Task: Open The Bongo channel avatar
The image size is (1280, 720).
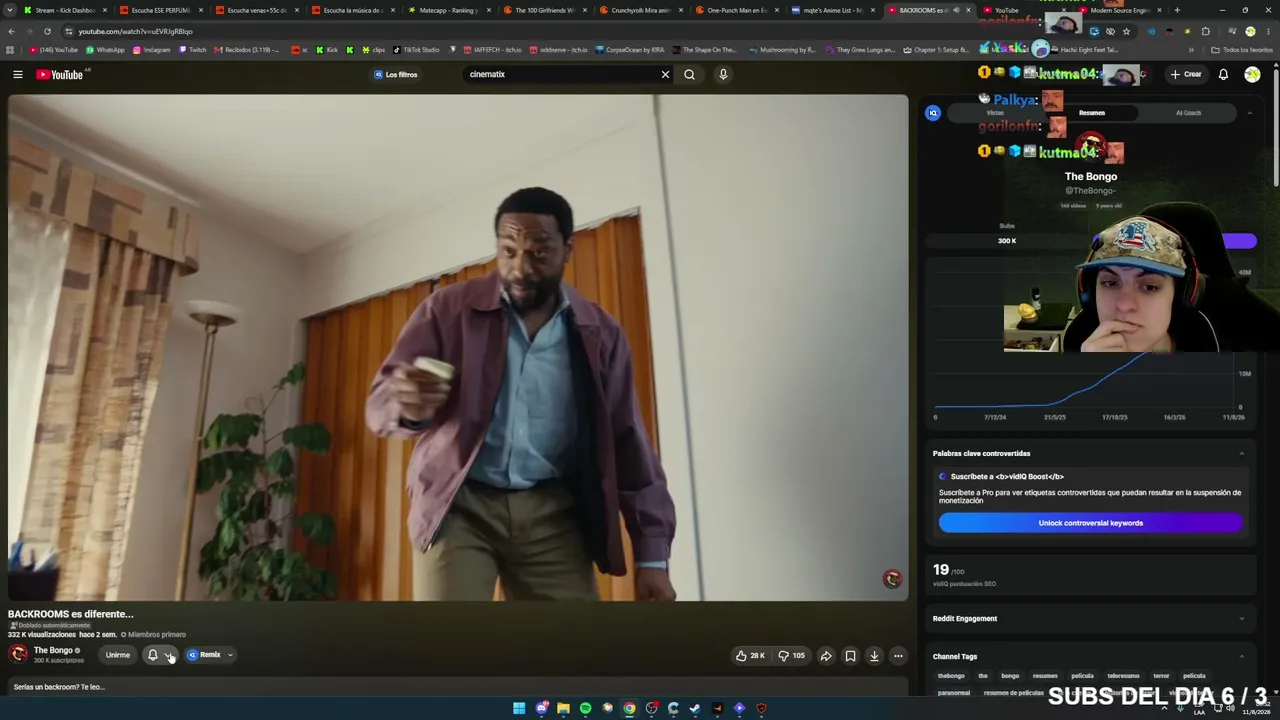Action: tap(18, 654)
